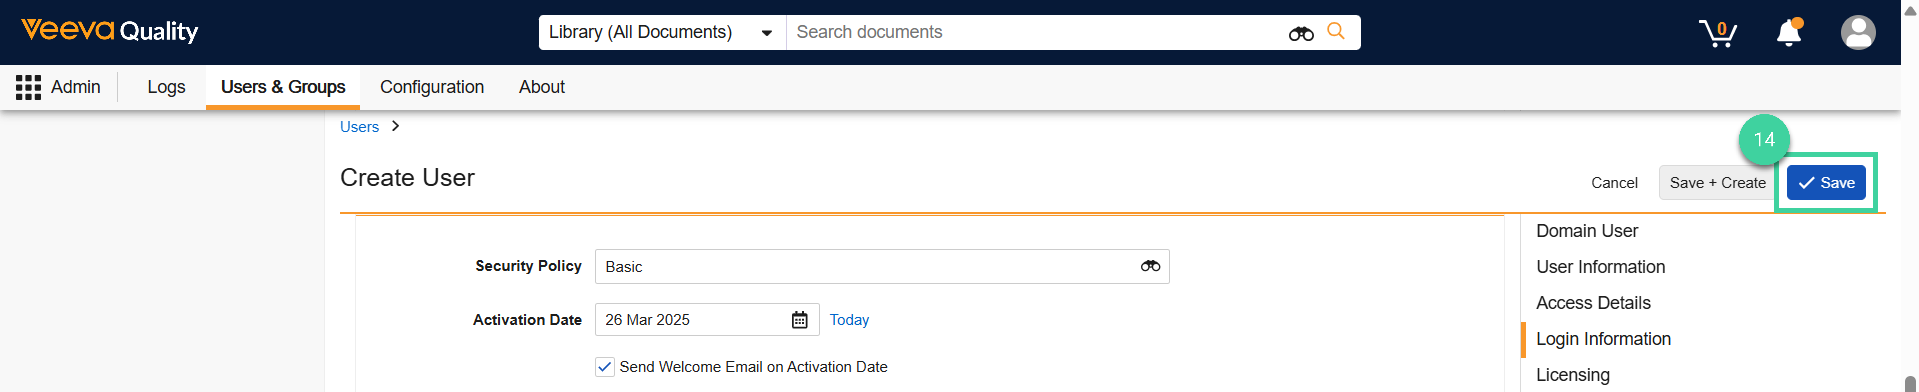Open the shopping cart icon

click(1718, 33)
